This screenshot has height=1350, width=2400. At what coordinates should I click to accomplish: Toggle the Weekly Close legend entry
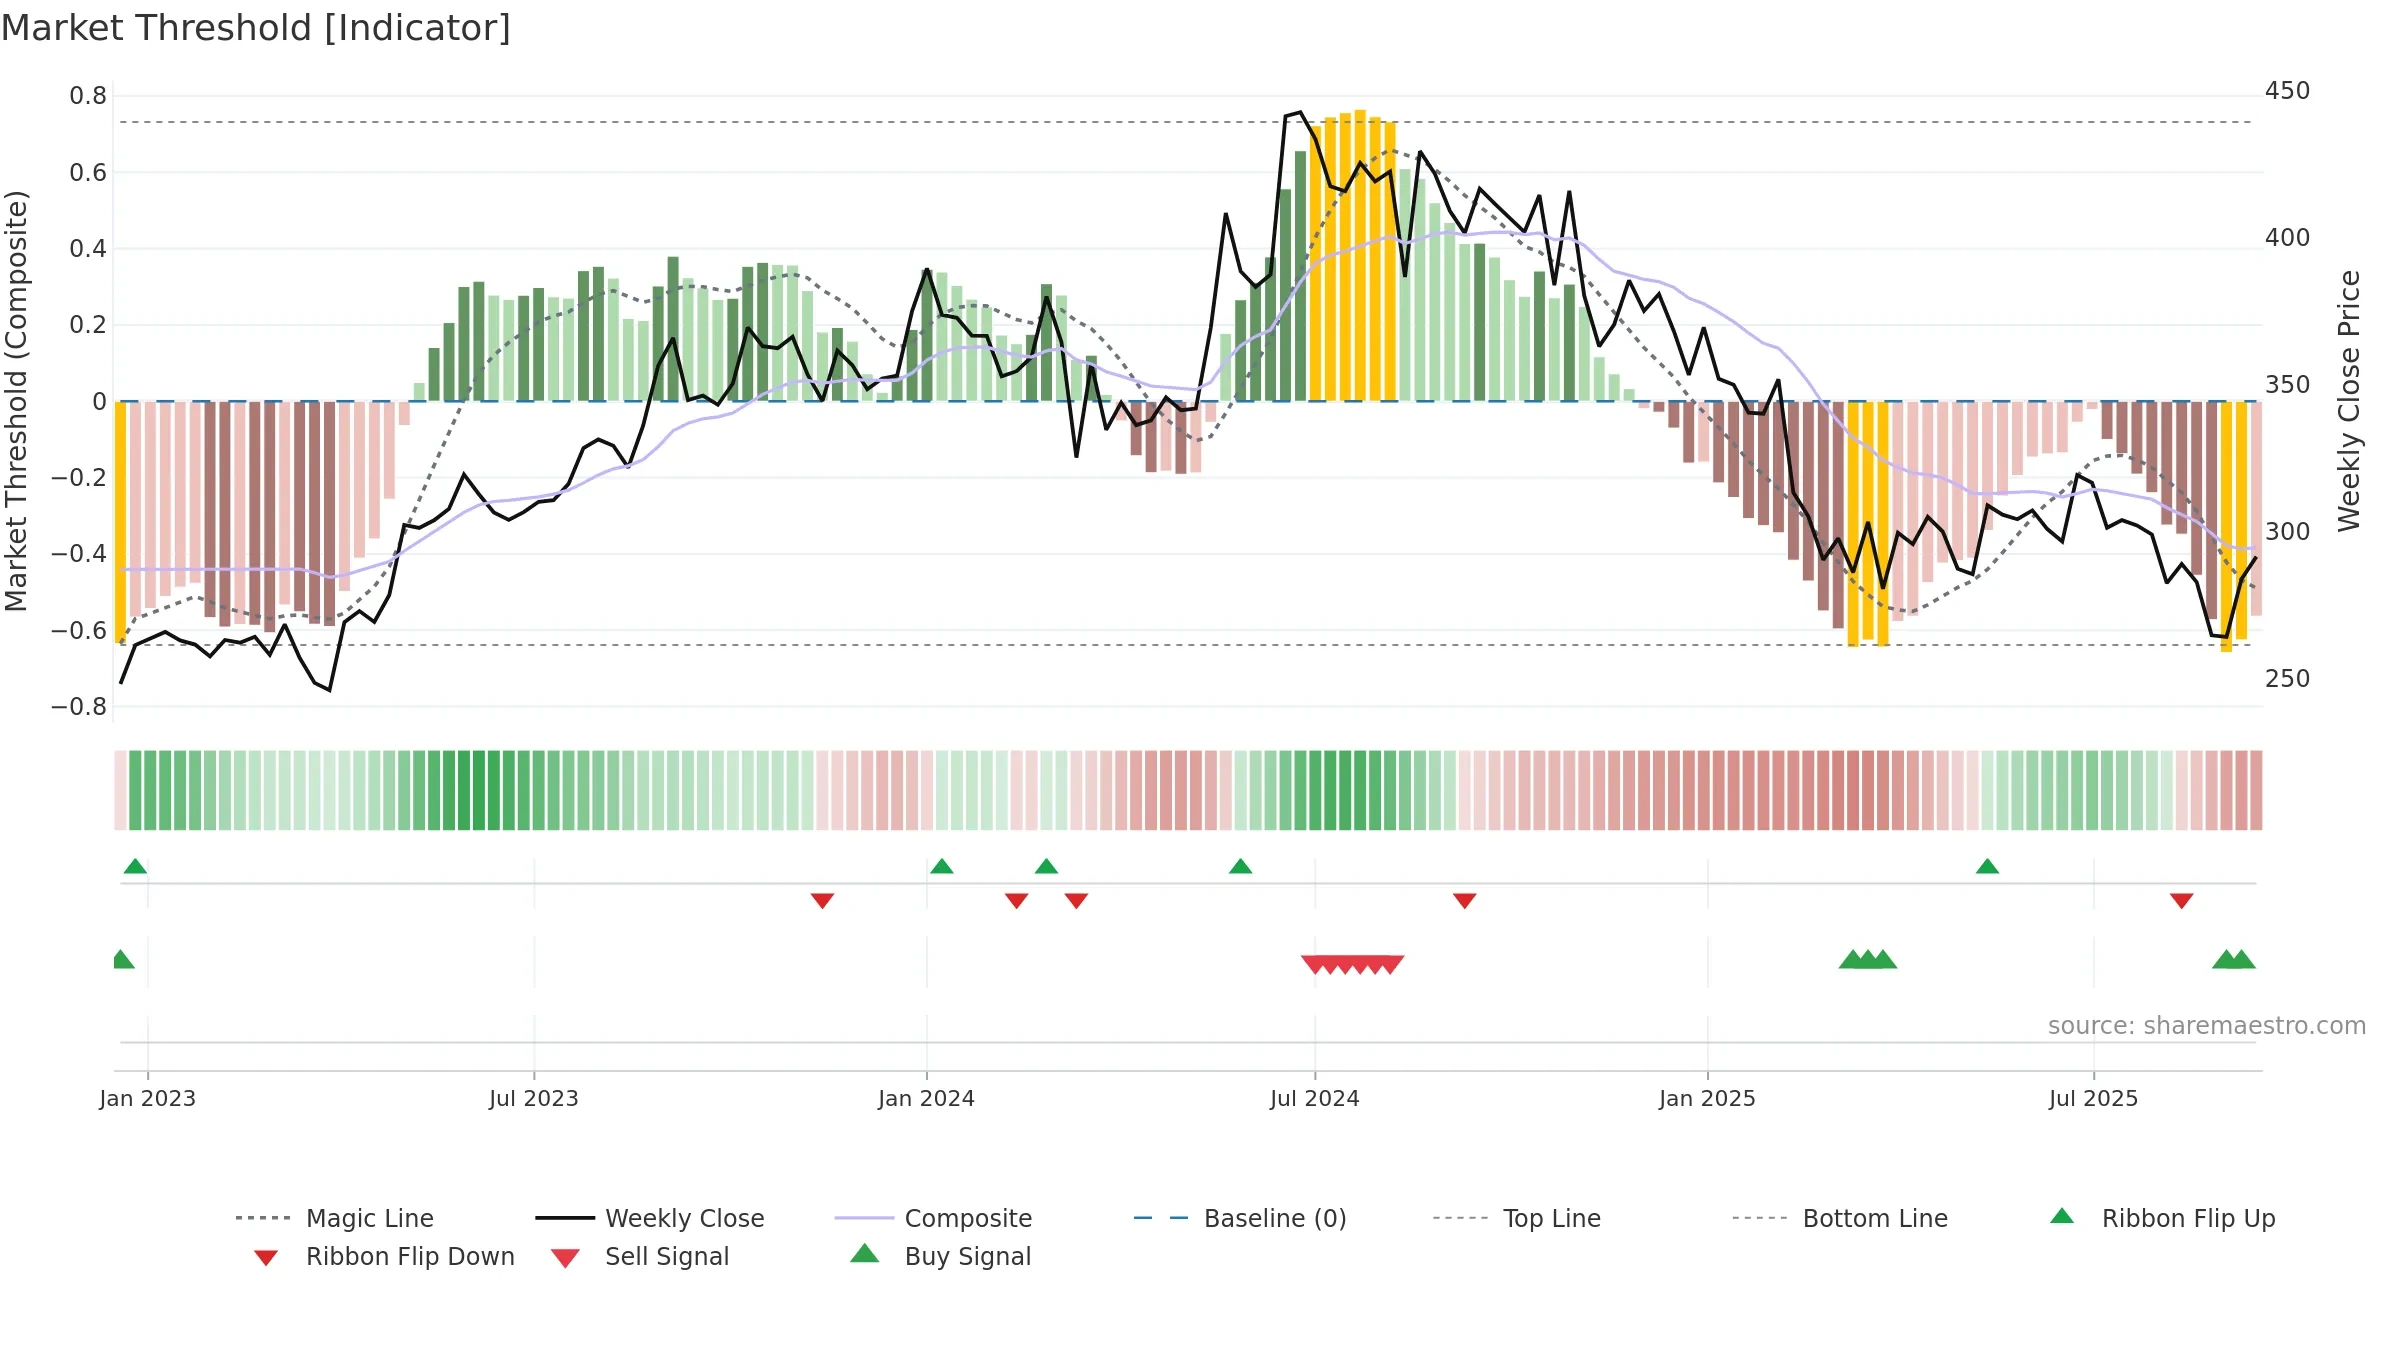pos(649,1218)
